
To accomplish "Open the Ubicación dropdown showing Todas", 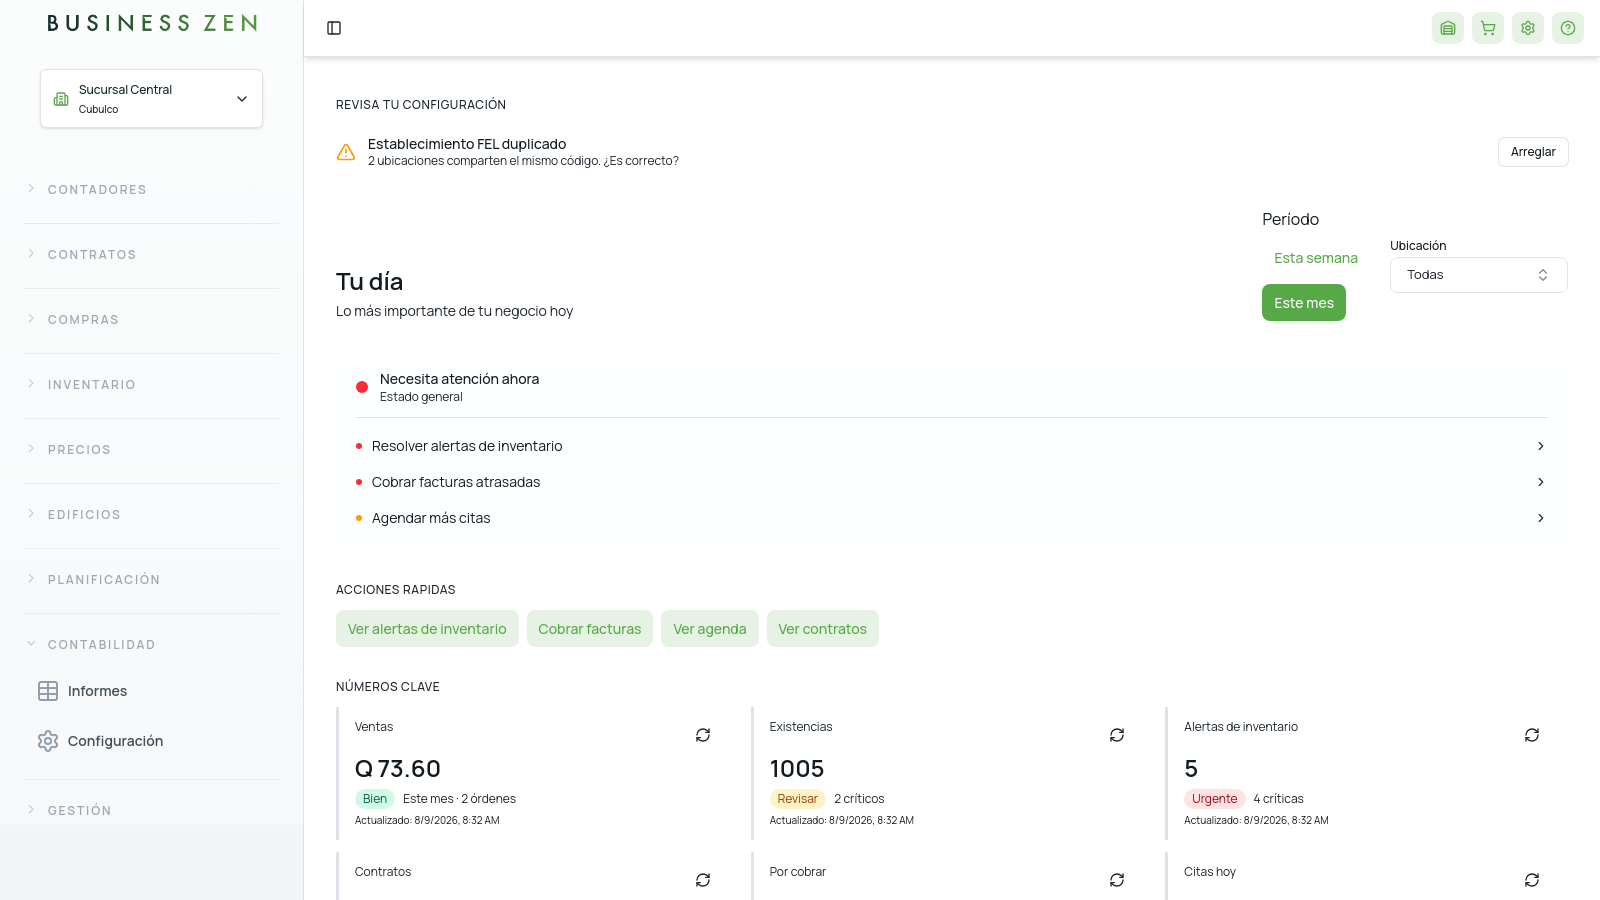I will [x=1478, y=275].
